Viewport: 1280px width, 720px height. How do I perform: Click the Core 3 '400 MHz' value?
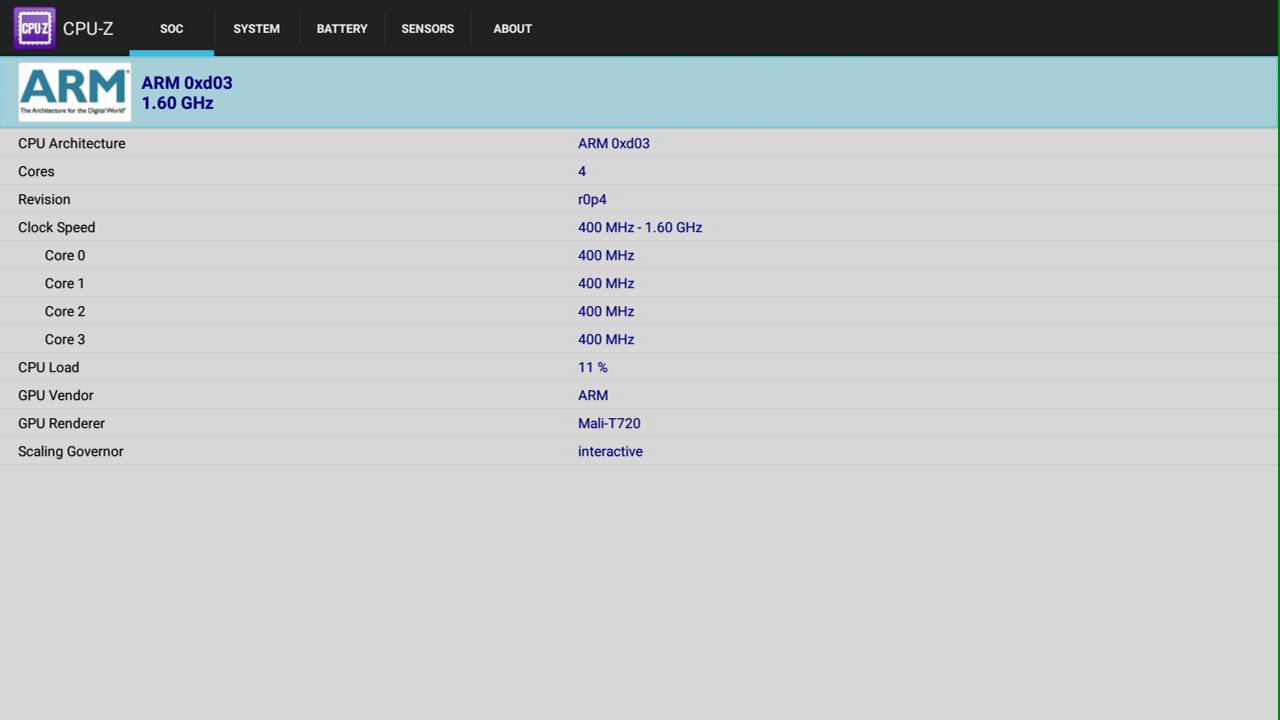pos(606,339)
